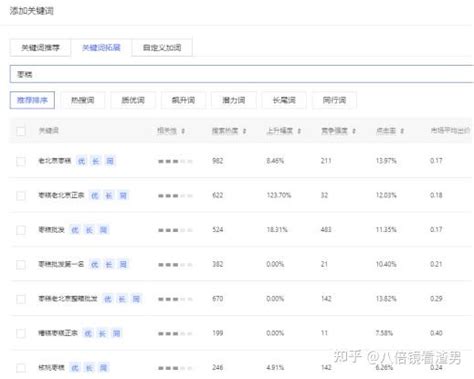Click 同 tag in row with heat 382
474x379 pixels.
coord(123,264)
